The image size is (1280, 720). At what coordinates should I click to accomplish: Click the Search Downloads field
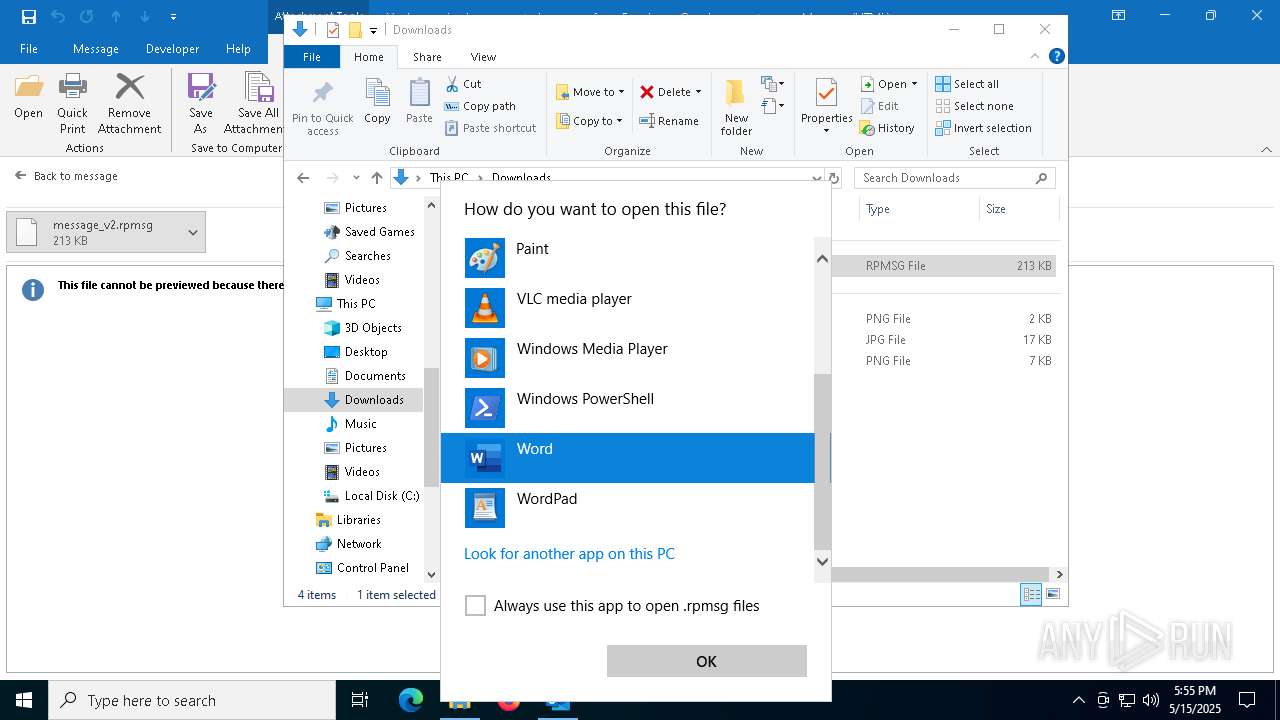tap(955, 178)
